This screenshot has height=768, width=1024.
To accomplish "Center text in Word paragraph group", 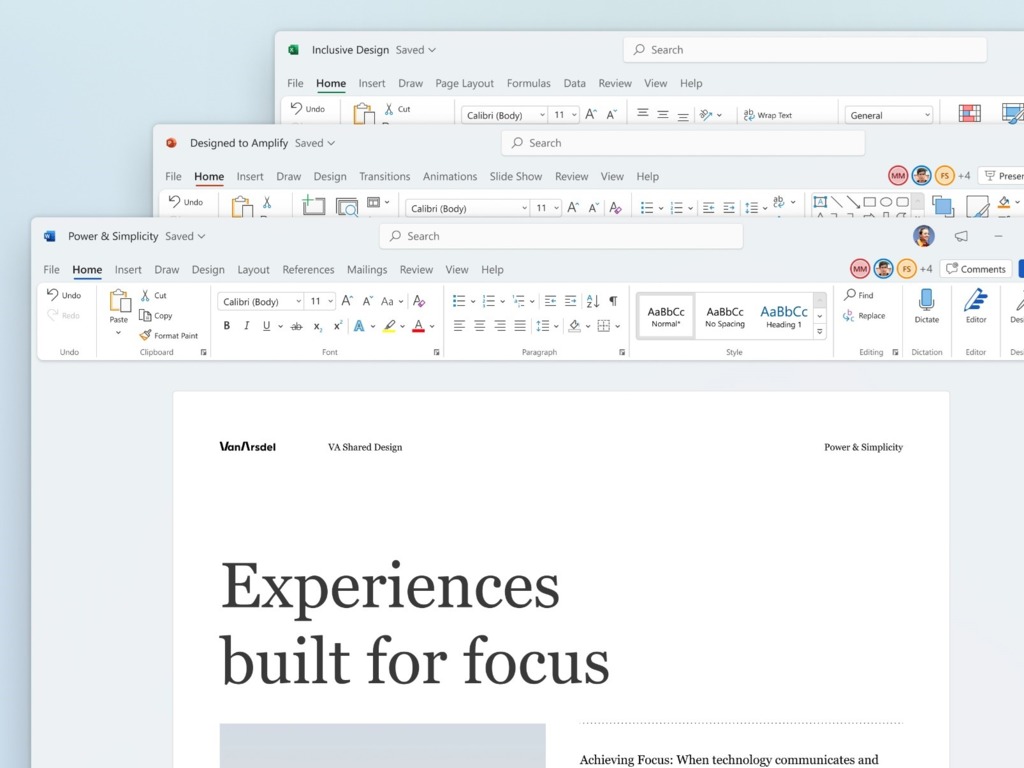I will pyautogui.click(x=480, y=325).
